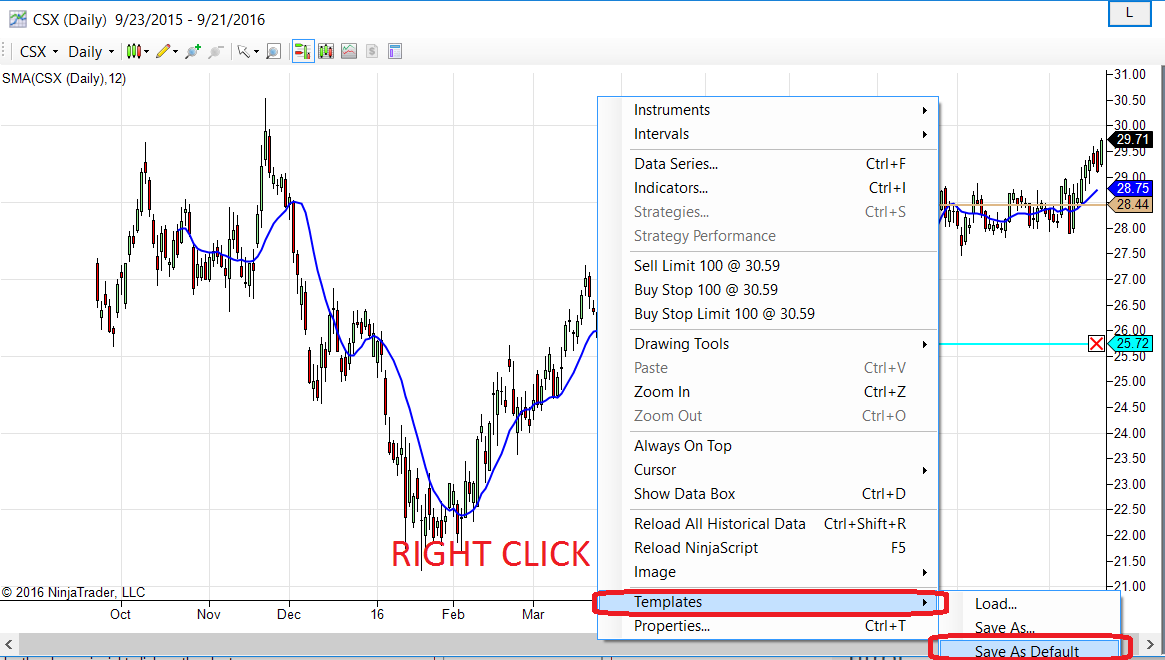Choose Indicators... from the context menu
The height and width of the screenshot is (660, 1165).
point(768,188)
